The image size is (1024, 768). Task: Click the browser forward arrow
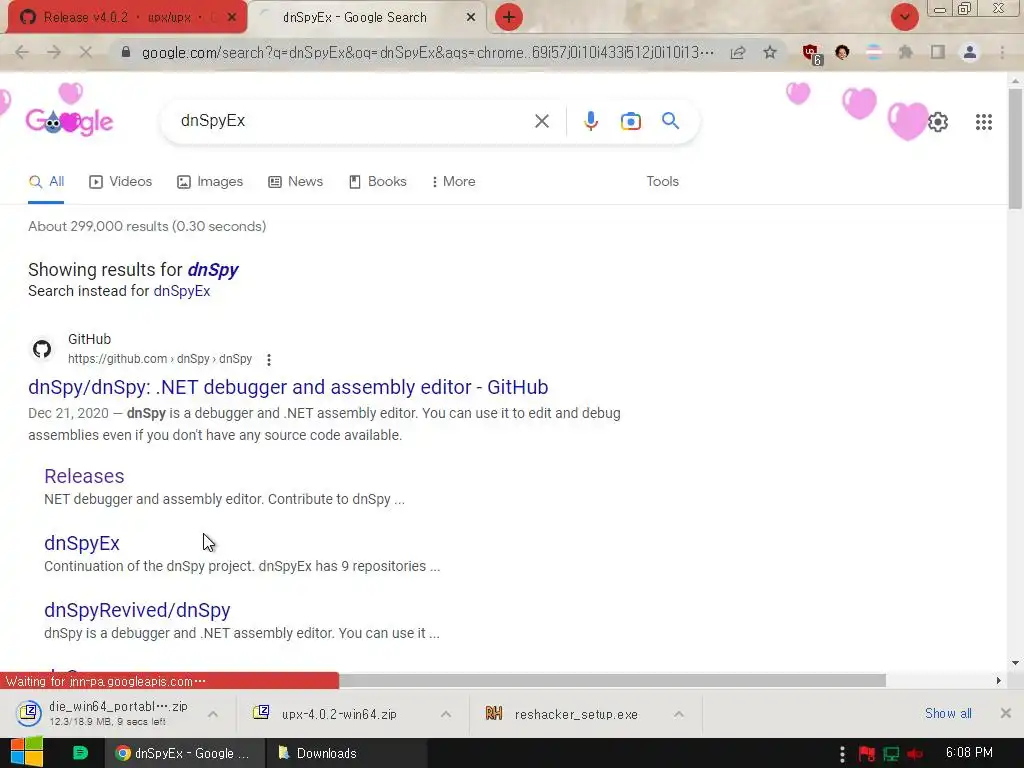coord(54,52)
